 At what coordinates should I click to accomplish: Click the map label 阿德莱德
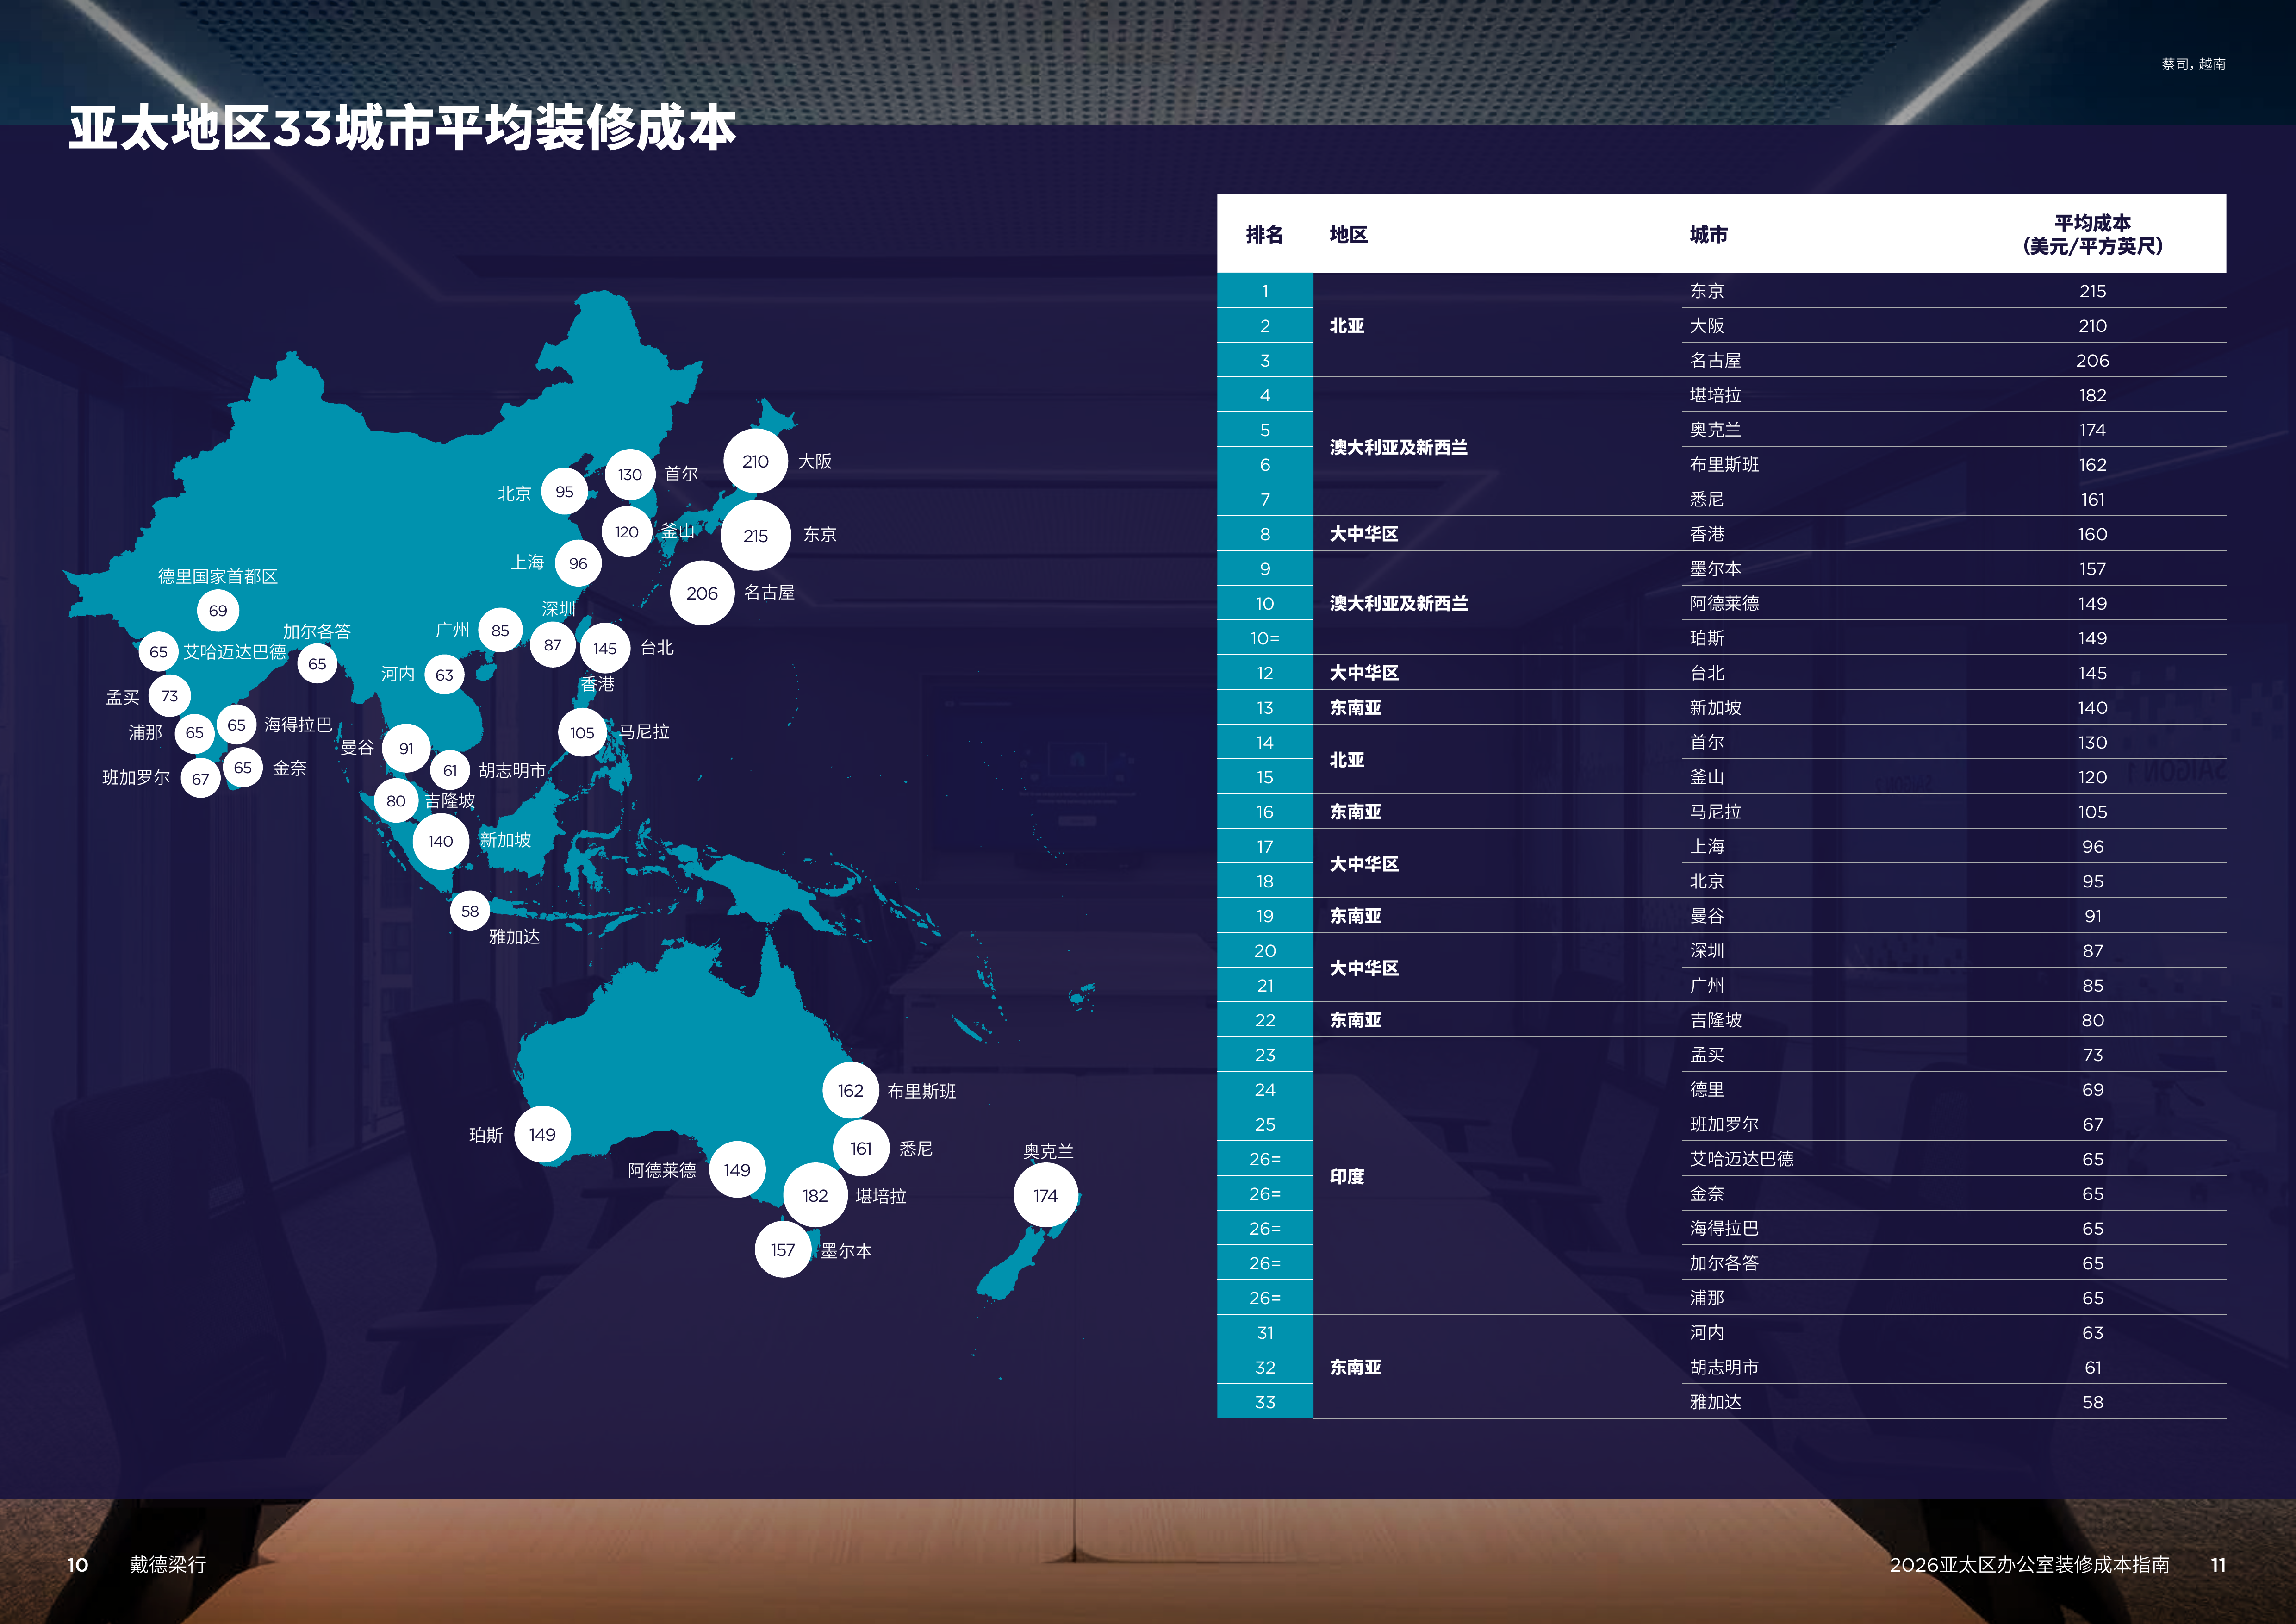(x=662, y=1171)
